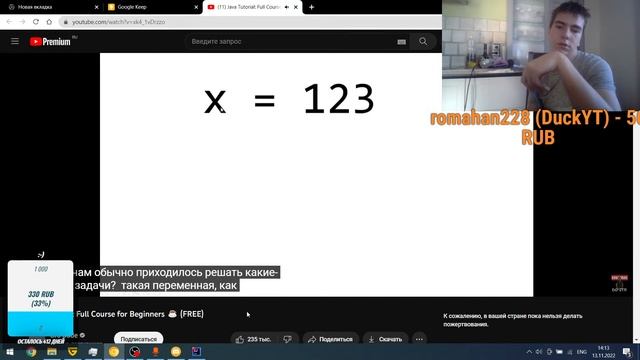This screenshot has width=640, height=360.
Task: Select the youtube.com address bar URL
Action: 118,22
